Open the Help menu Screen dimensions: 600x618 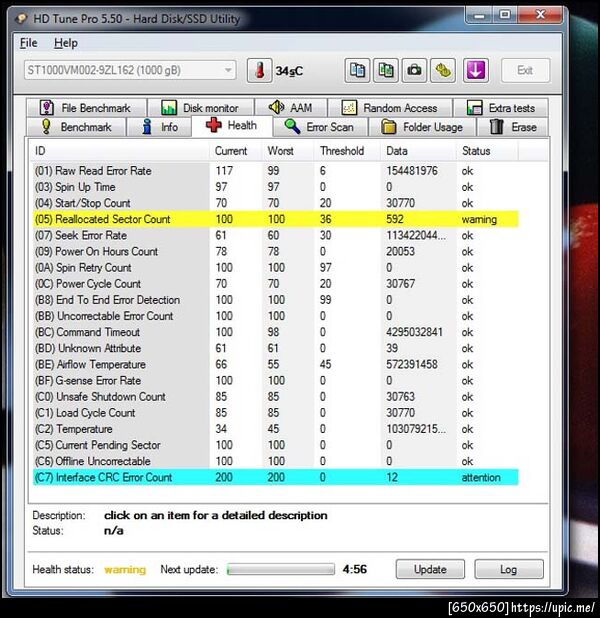pos(65,43)
